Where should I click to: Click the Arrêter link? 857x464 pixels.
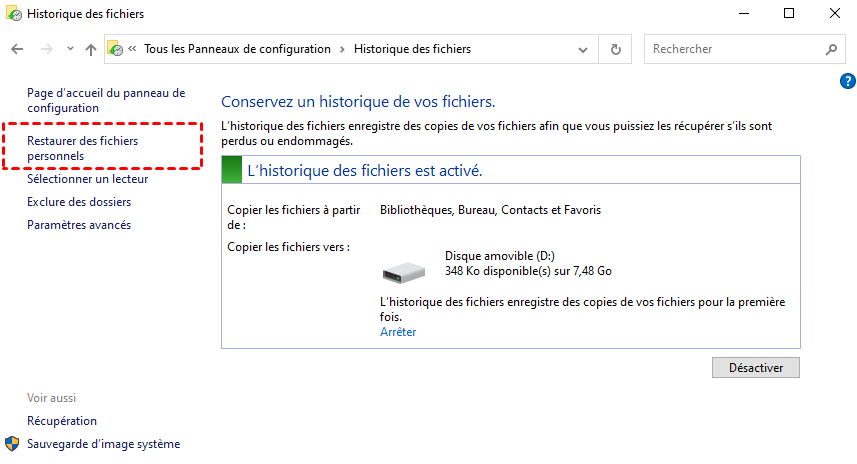coord(398,332)
